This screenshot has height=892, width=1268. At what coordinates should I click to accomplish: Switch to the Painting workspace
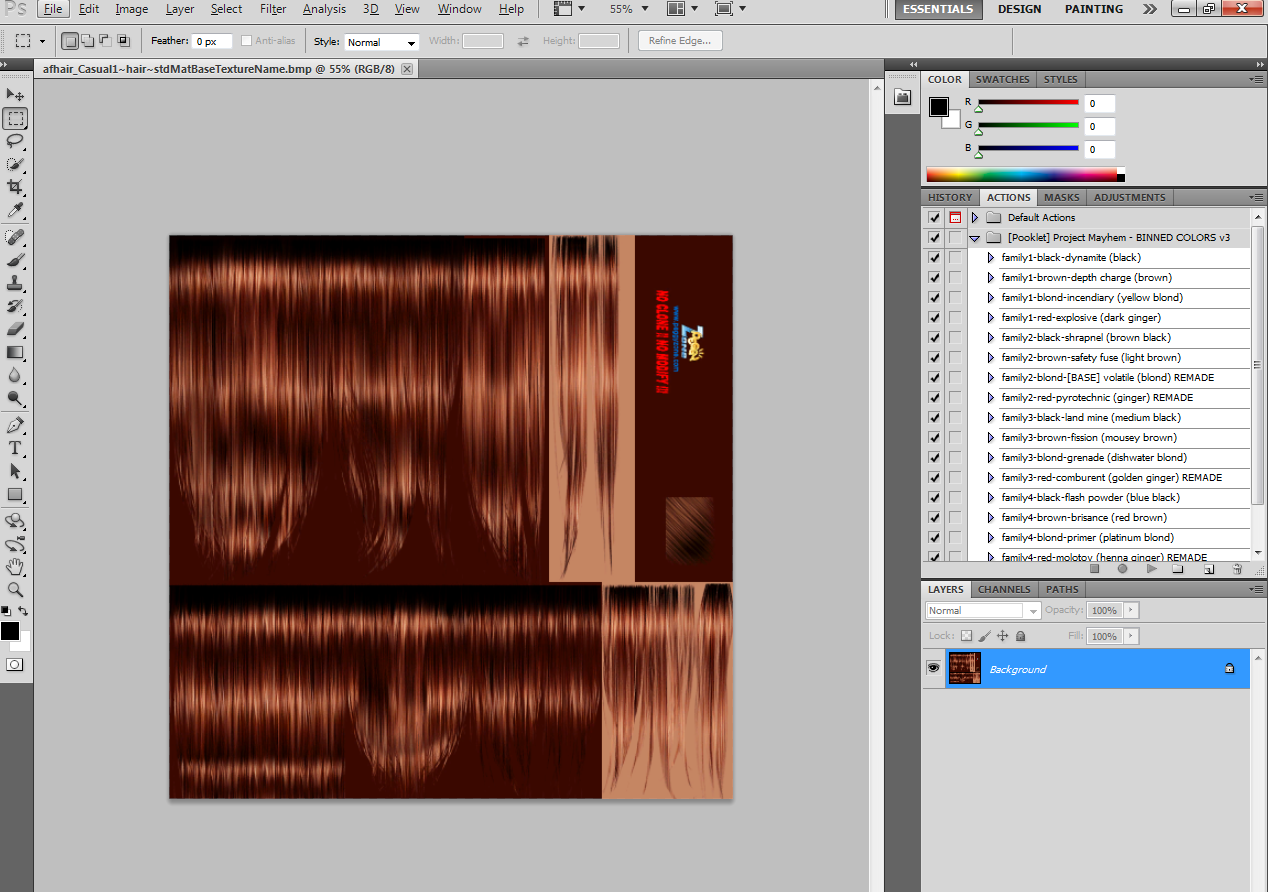(x=1093, y=9)
